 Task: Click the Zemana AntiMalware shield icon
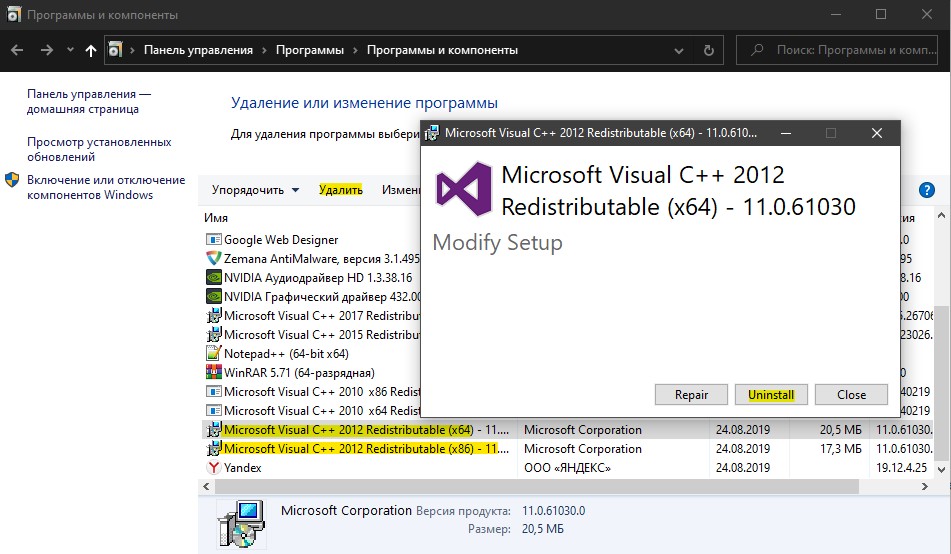coord(213,259)
